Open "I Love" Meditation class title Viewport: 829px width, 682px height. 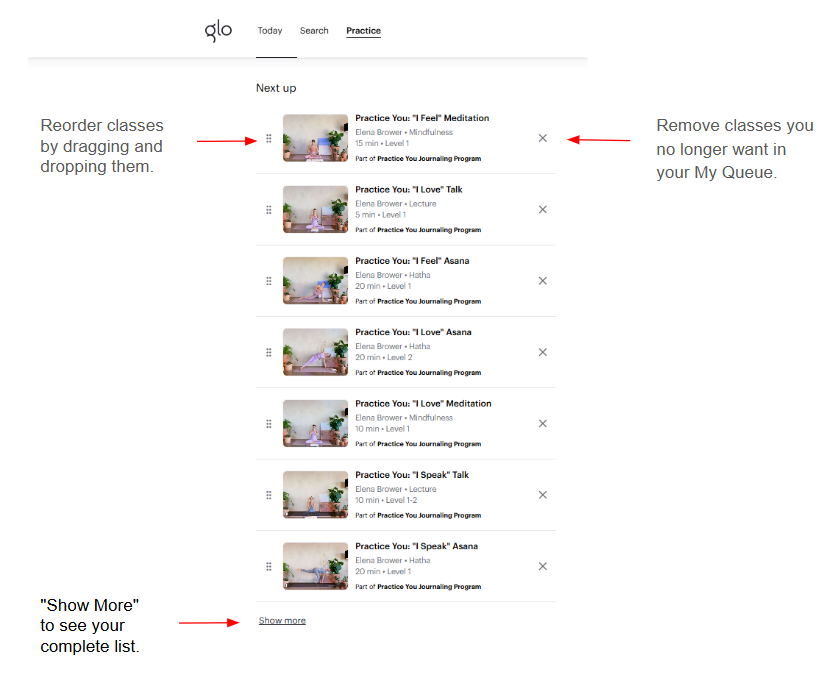click(x=423, y=403)
